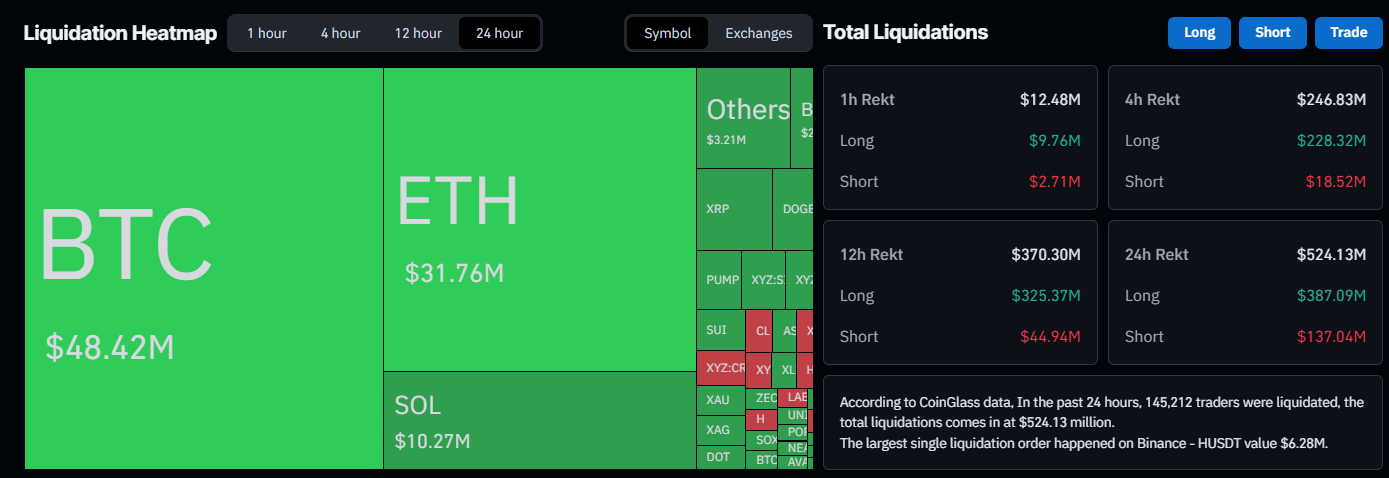Click the 4h Long value $228.32M

pyautogui.click(x=1331, y=141)
